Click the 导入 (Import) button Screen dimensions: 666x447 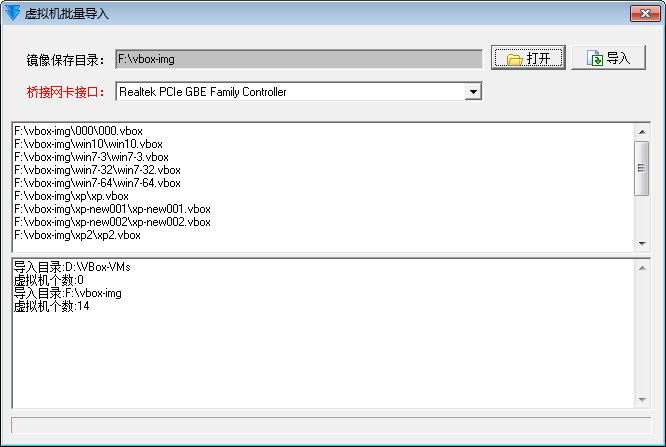(x=609, y=57)
